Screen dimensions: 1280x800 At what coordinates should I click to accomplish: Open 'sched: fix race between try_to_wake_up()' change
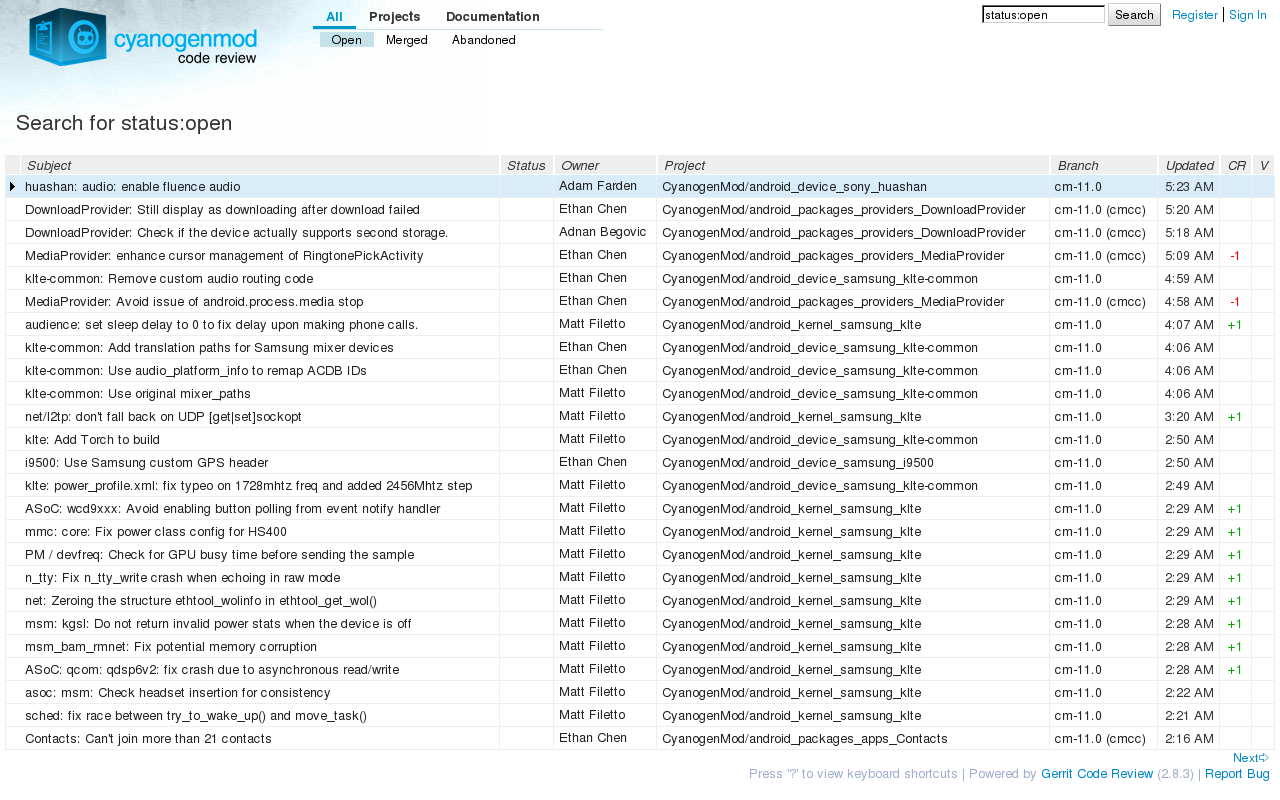196,716
